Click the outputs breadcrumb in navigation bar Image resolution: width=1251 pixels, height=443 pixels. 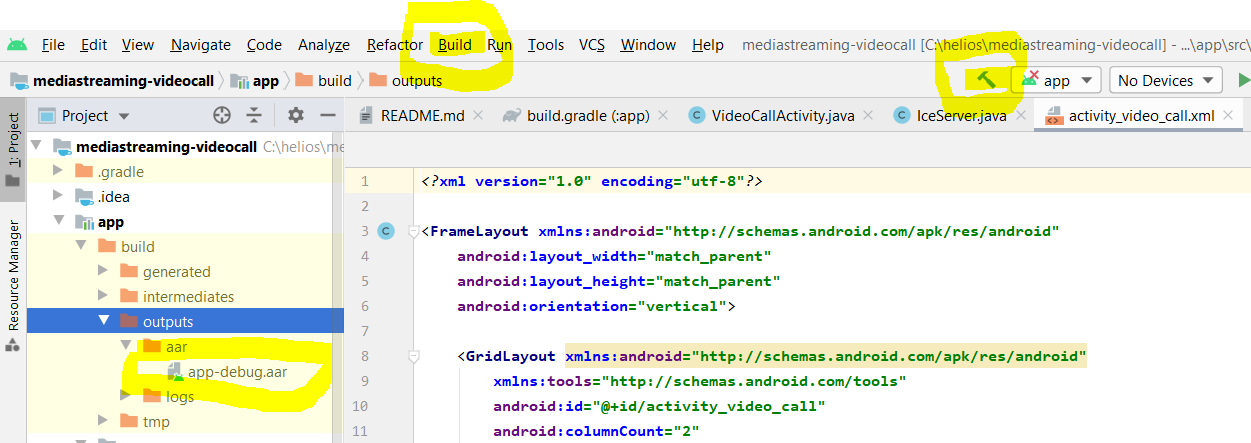pyautogui.click(x=406, y=80)
